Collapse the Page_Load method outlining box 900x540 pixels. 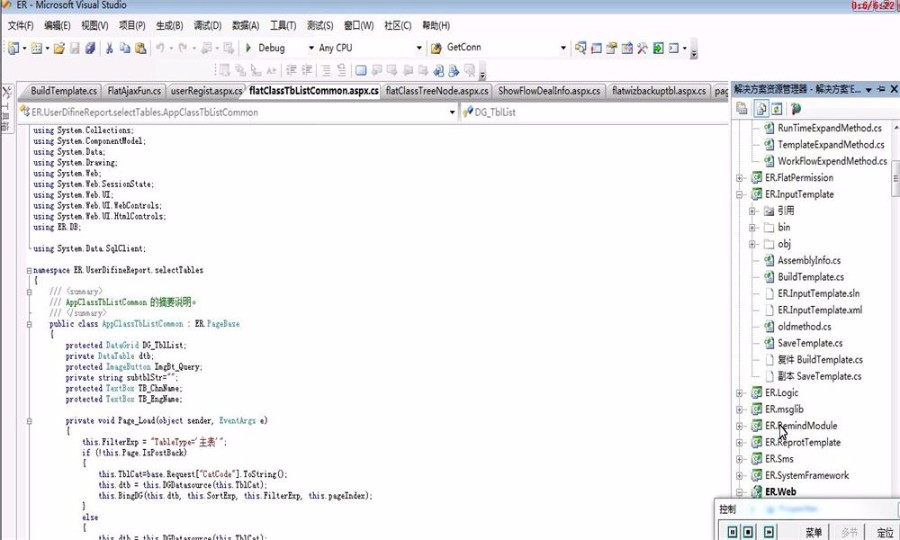pos(29,421)
